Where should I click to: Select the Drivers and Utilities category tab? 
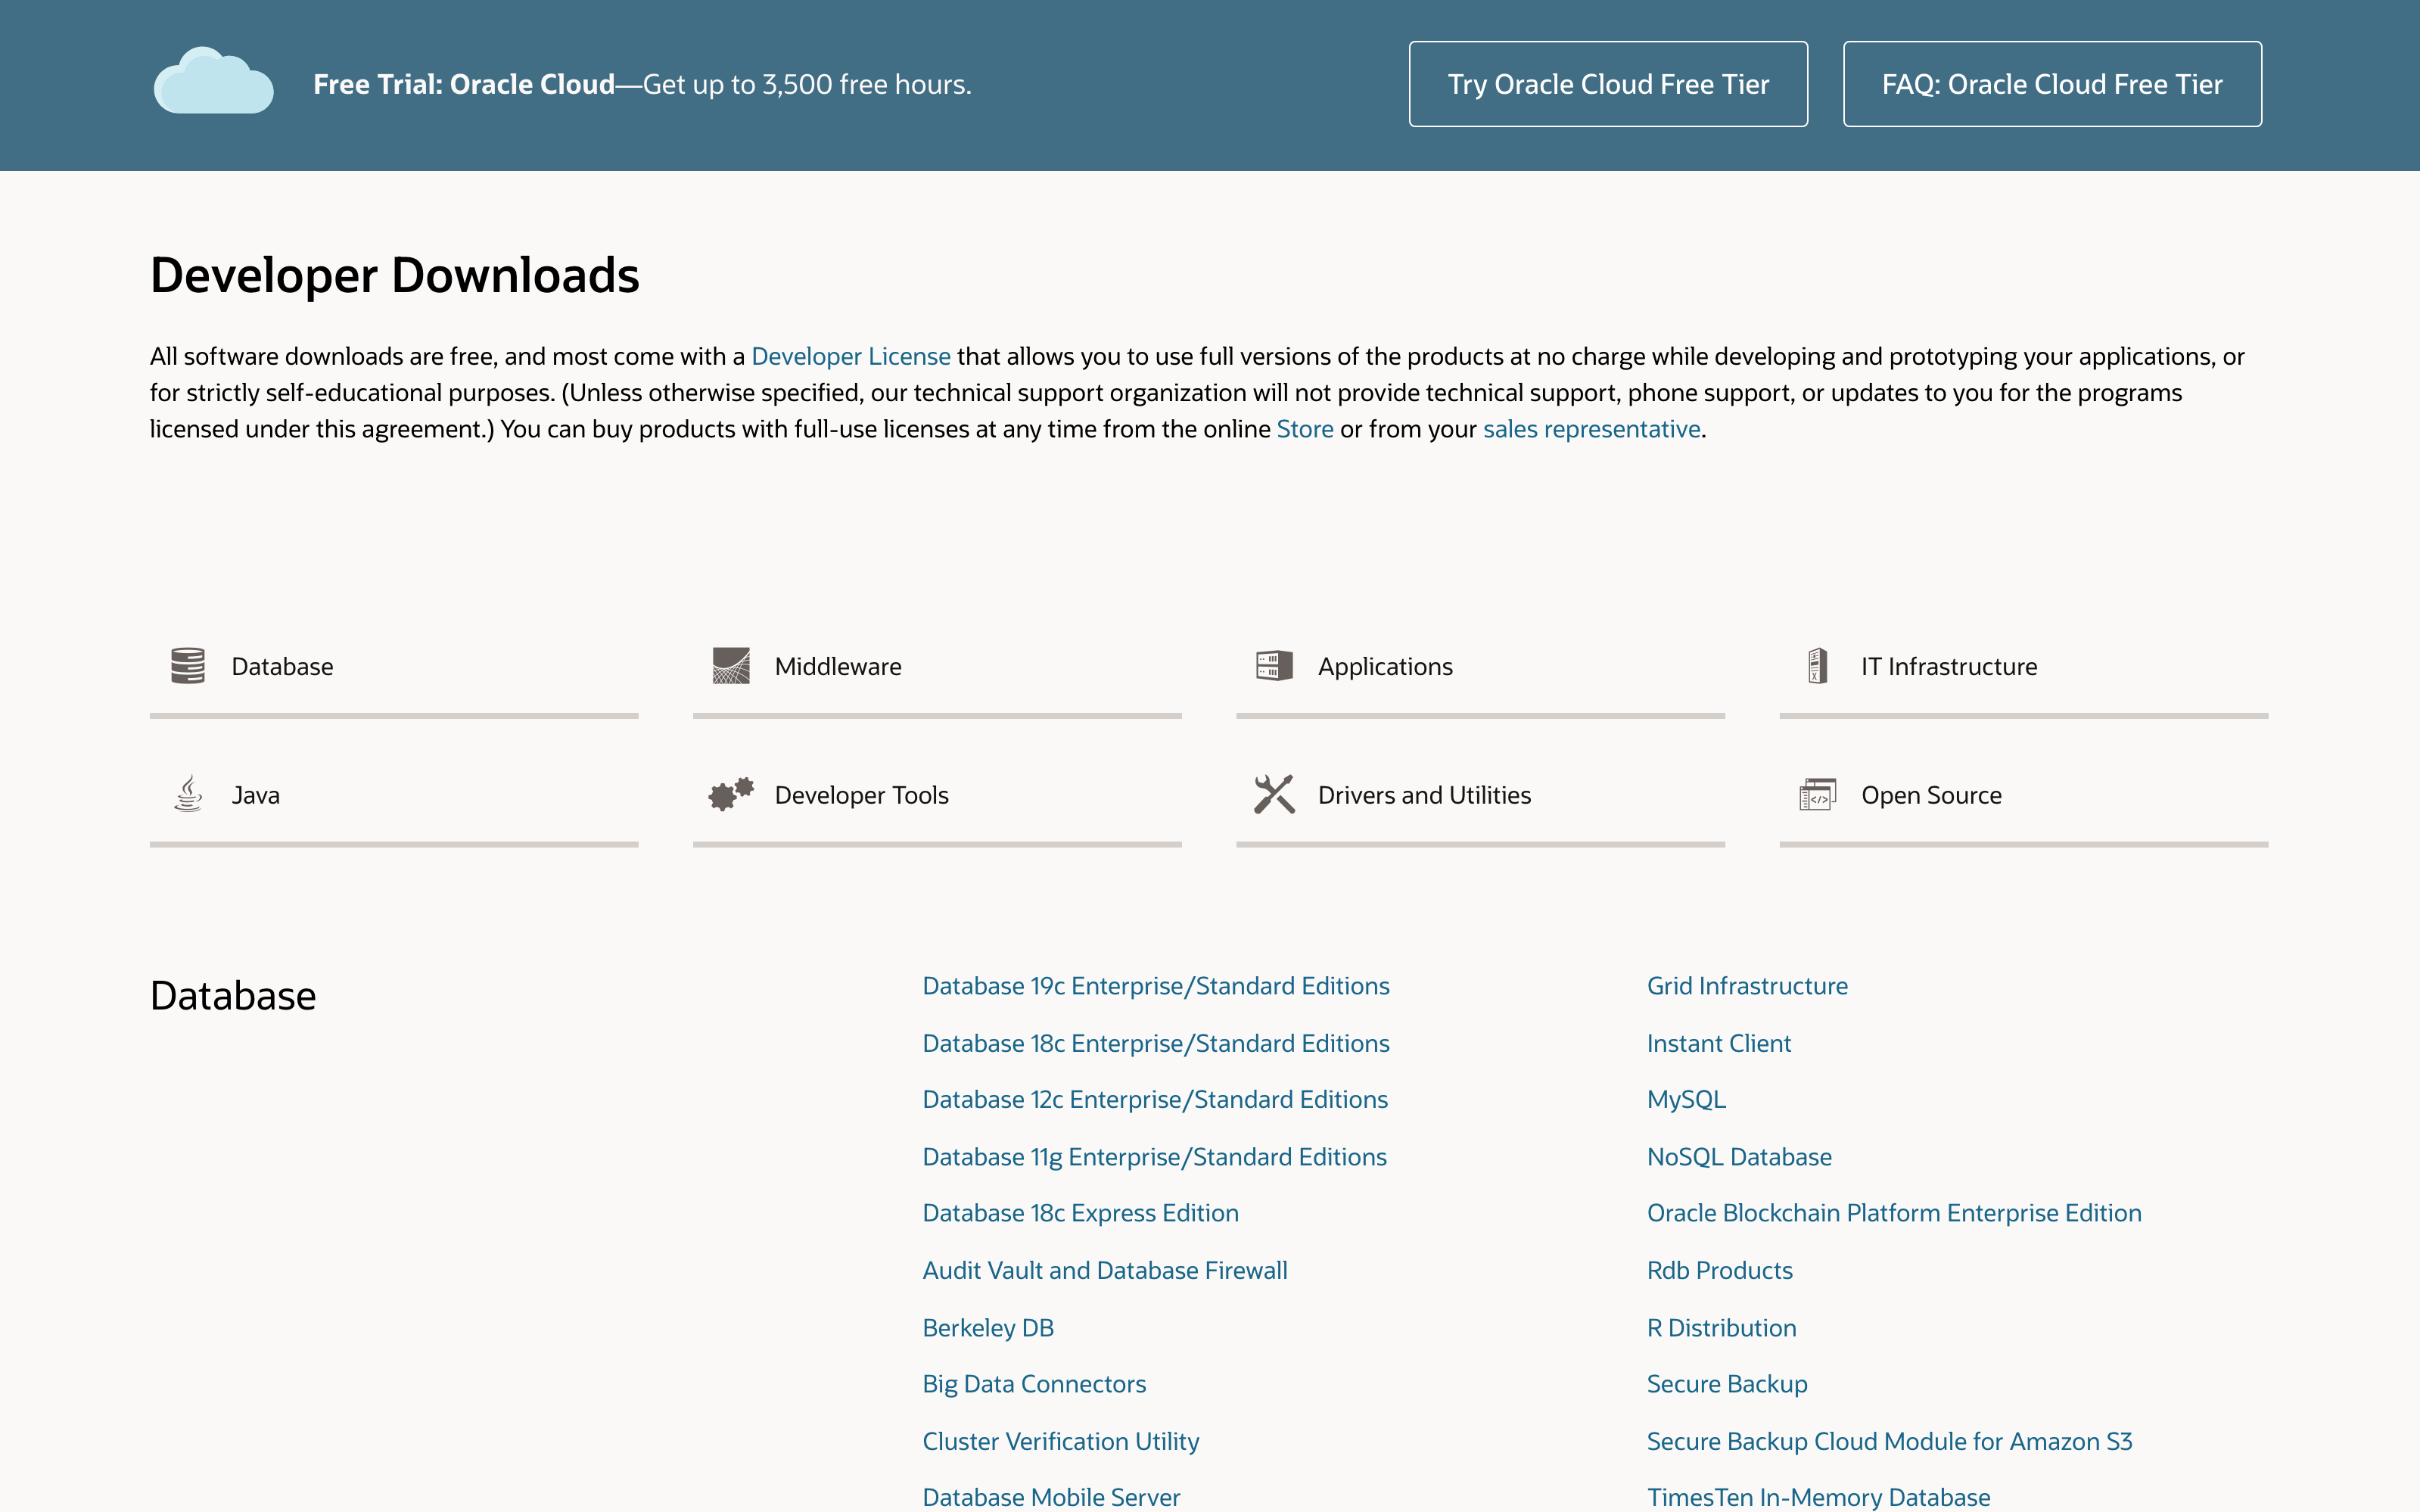[1480, 796]
